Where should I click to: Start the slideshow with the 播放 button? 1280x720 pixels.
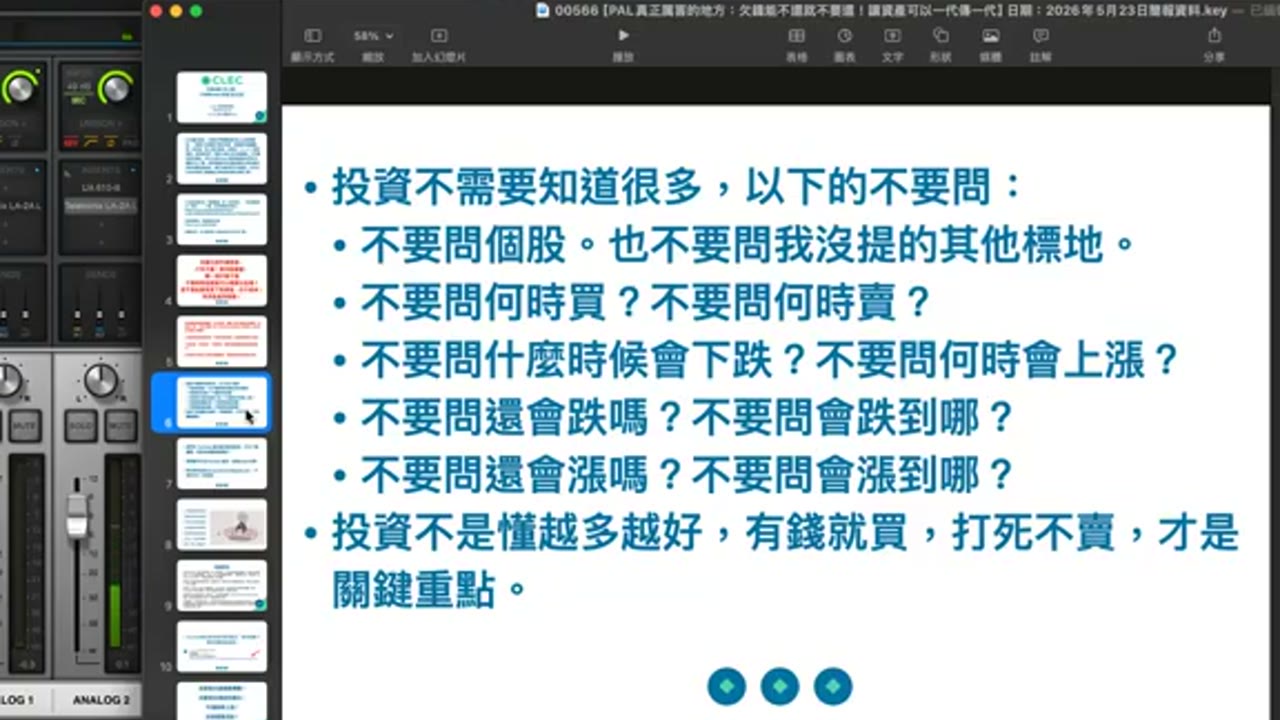(623, 36)
